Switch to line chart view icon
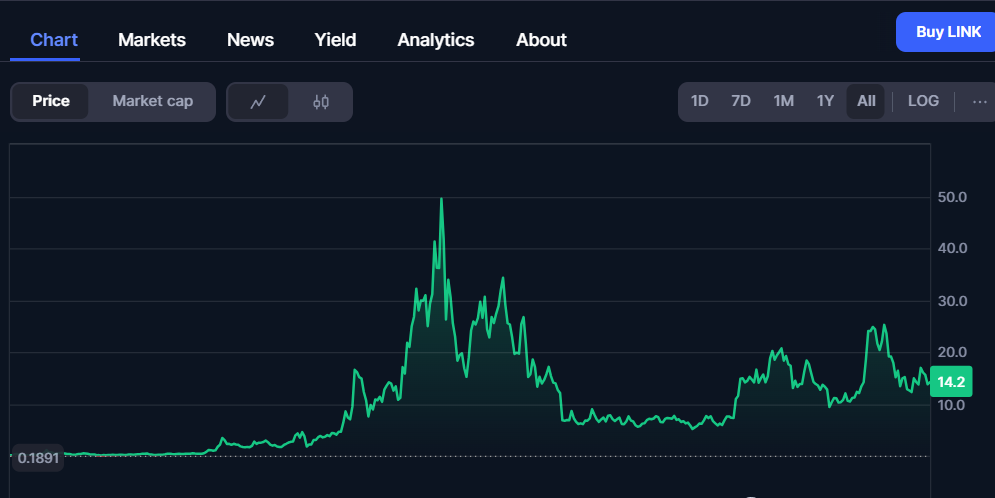This screenshot has width=995, height=498. (258, 102)
